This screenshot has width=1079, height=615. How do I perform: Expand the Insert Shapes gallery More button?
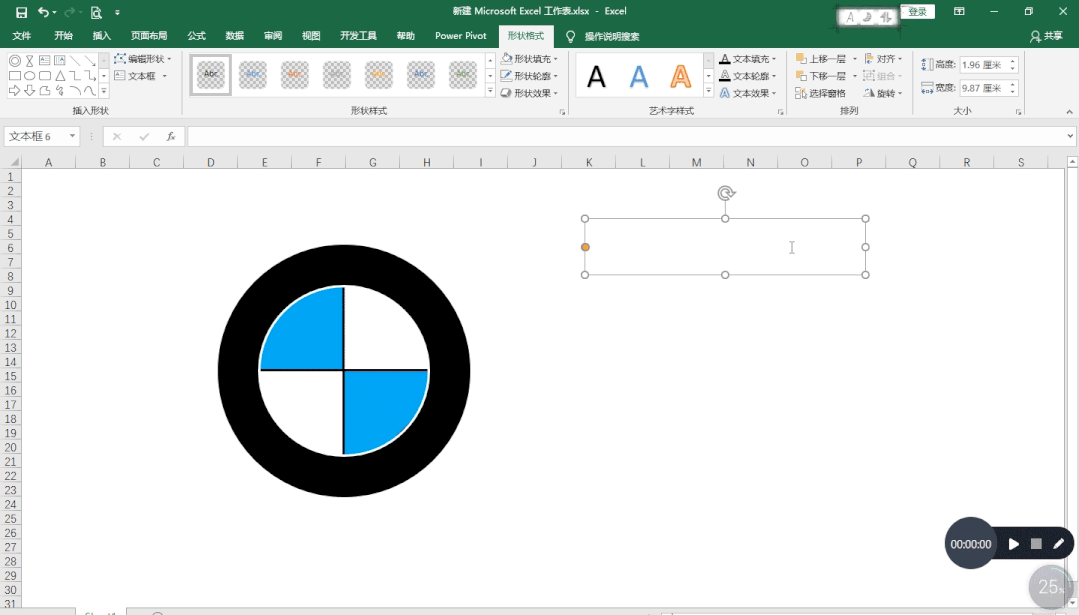tap(104, 91)
